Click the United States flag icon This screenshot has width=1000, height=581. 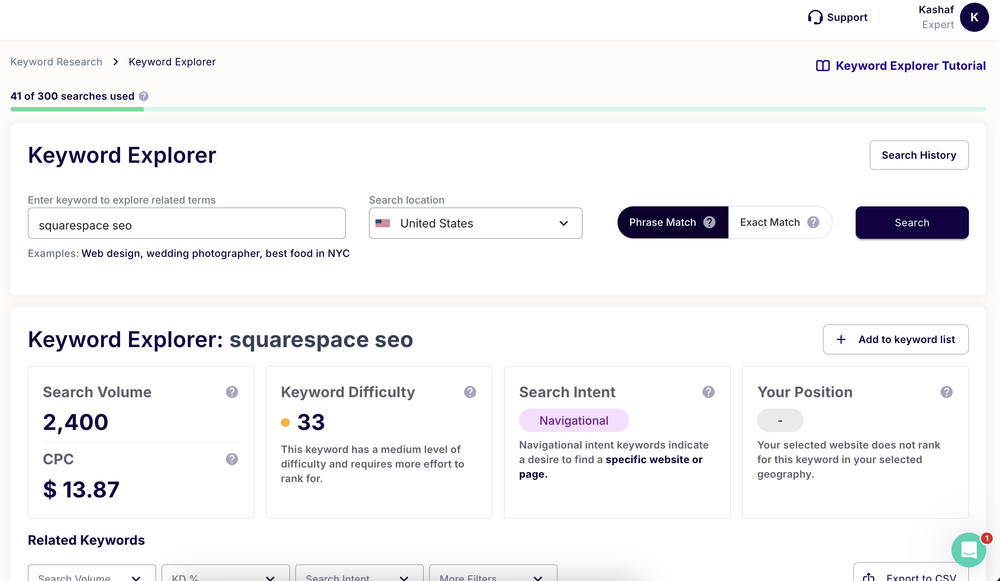click(x=383, y=223)
